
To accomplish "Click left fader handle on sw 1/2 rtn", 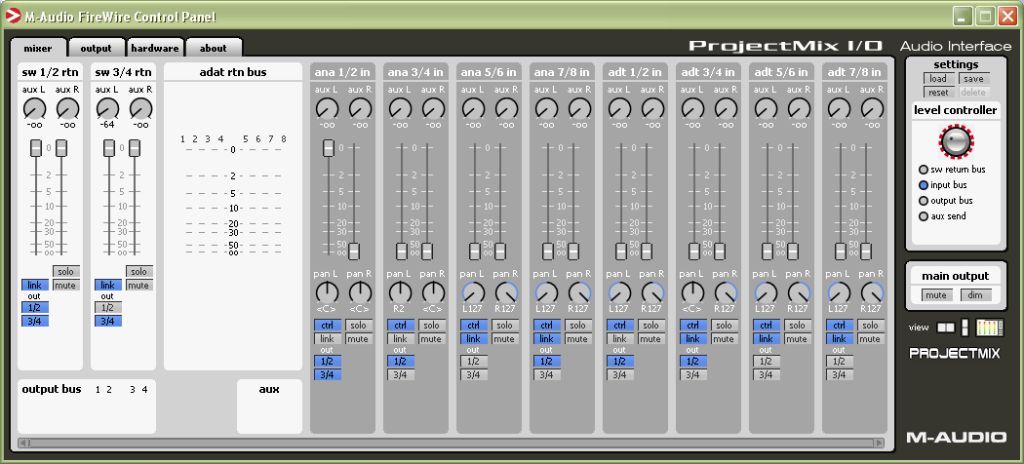I will tap(36, 148).
